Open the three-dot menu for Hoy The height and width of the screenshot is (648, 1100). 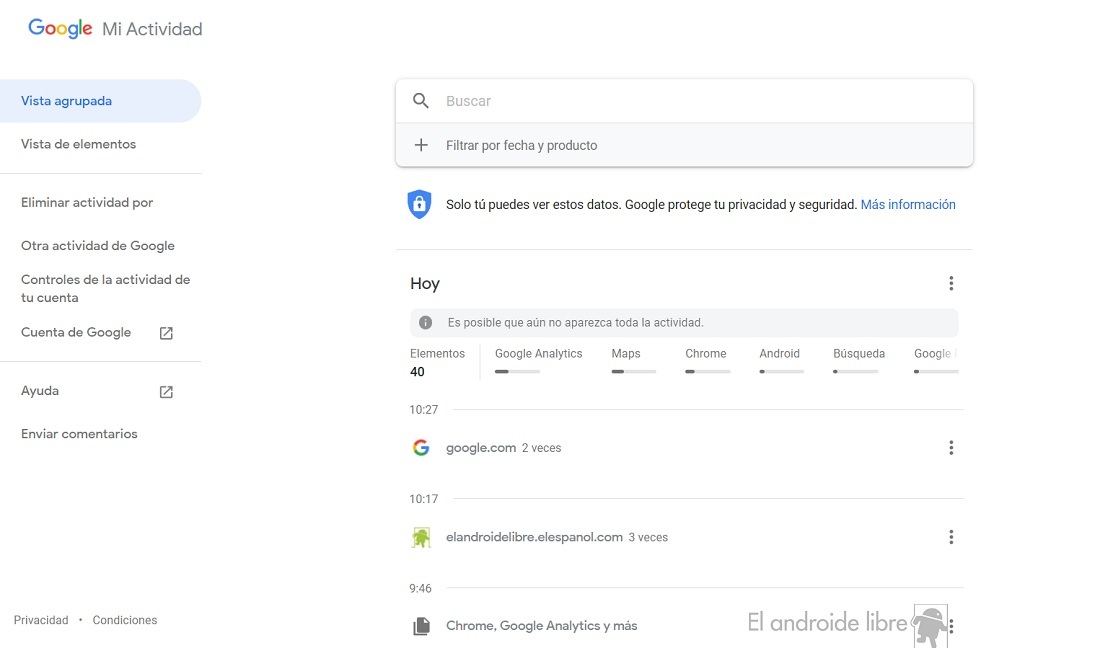(x=951, y=284)
